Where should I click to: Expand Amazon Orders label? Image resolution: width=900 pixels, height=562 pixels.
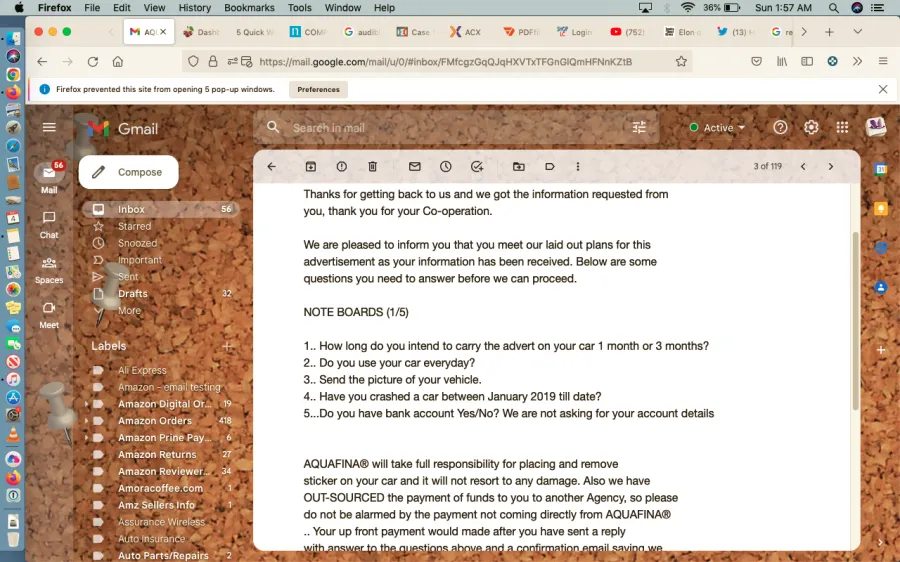[87, 421]
